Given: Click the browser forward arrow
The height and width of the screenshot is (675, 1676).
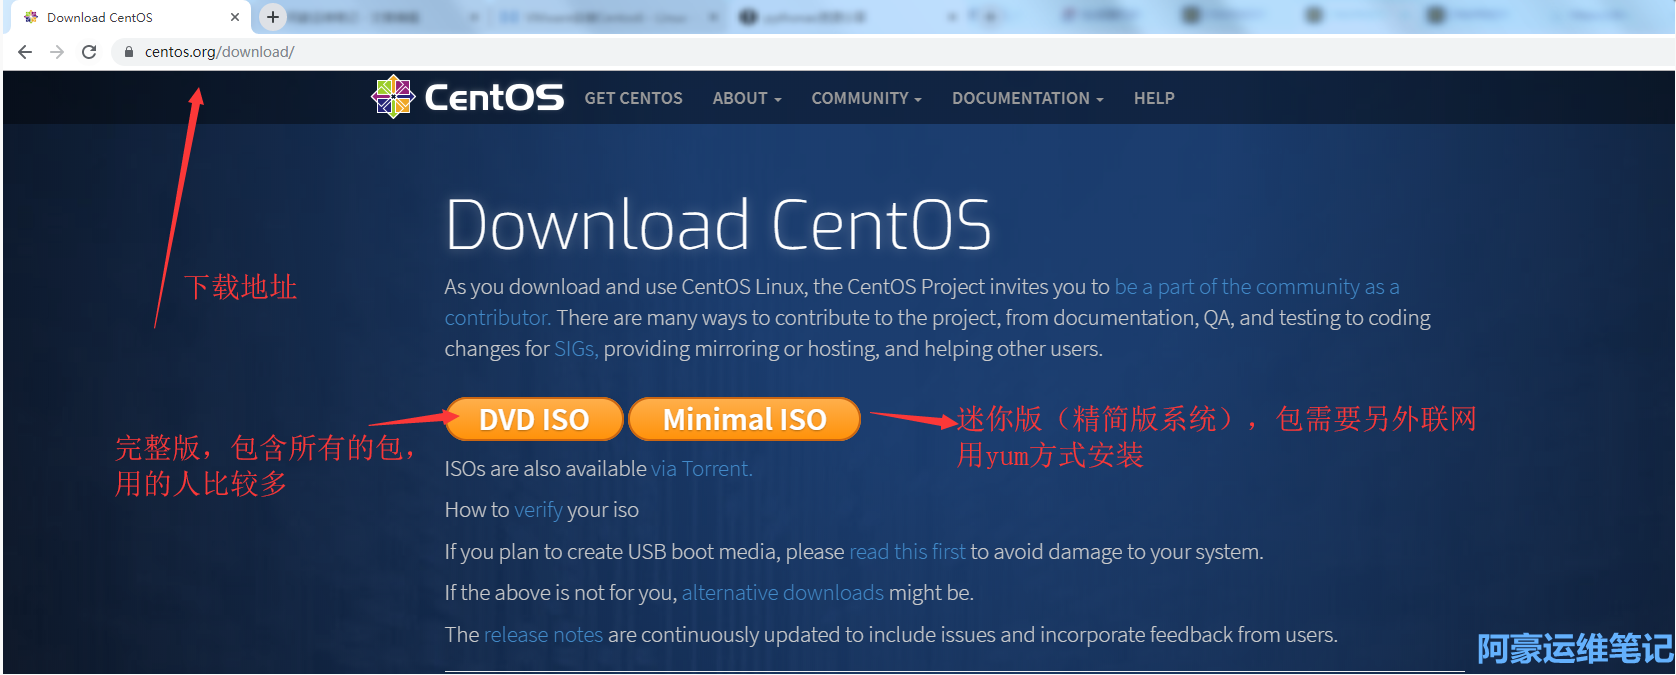Looking at the screenshot, I should [x=57, y=52].
